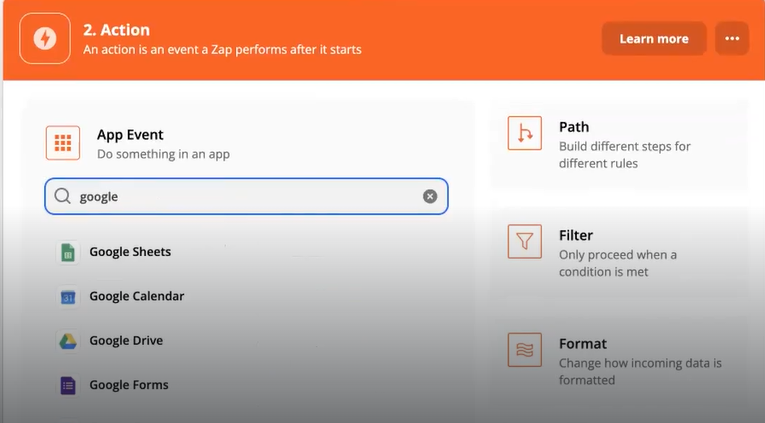
Task: Click the 'An action is an event' subtitle
Action: (222, 50)
